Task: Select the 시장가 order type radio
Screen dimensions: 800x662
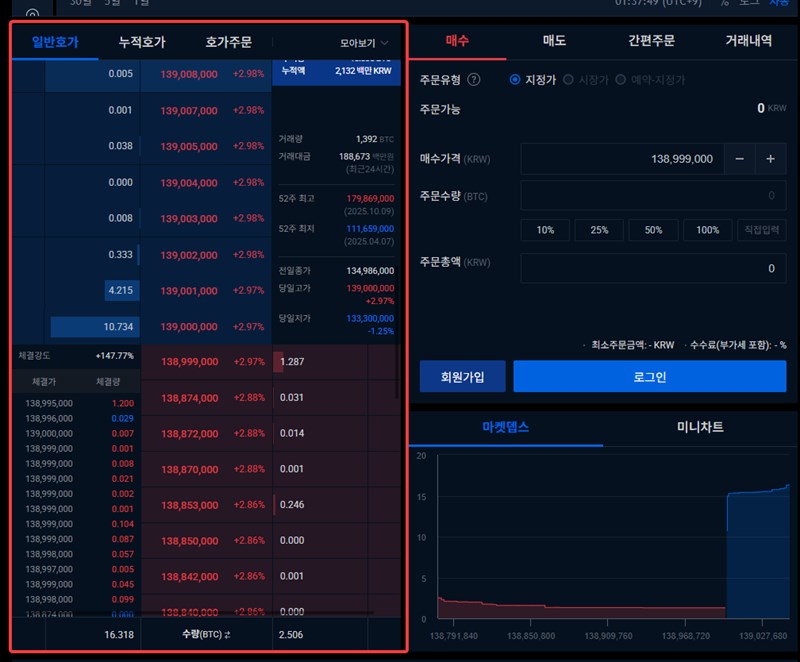Action: pos(569,80)
